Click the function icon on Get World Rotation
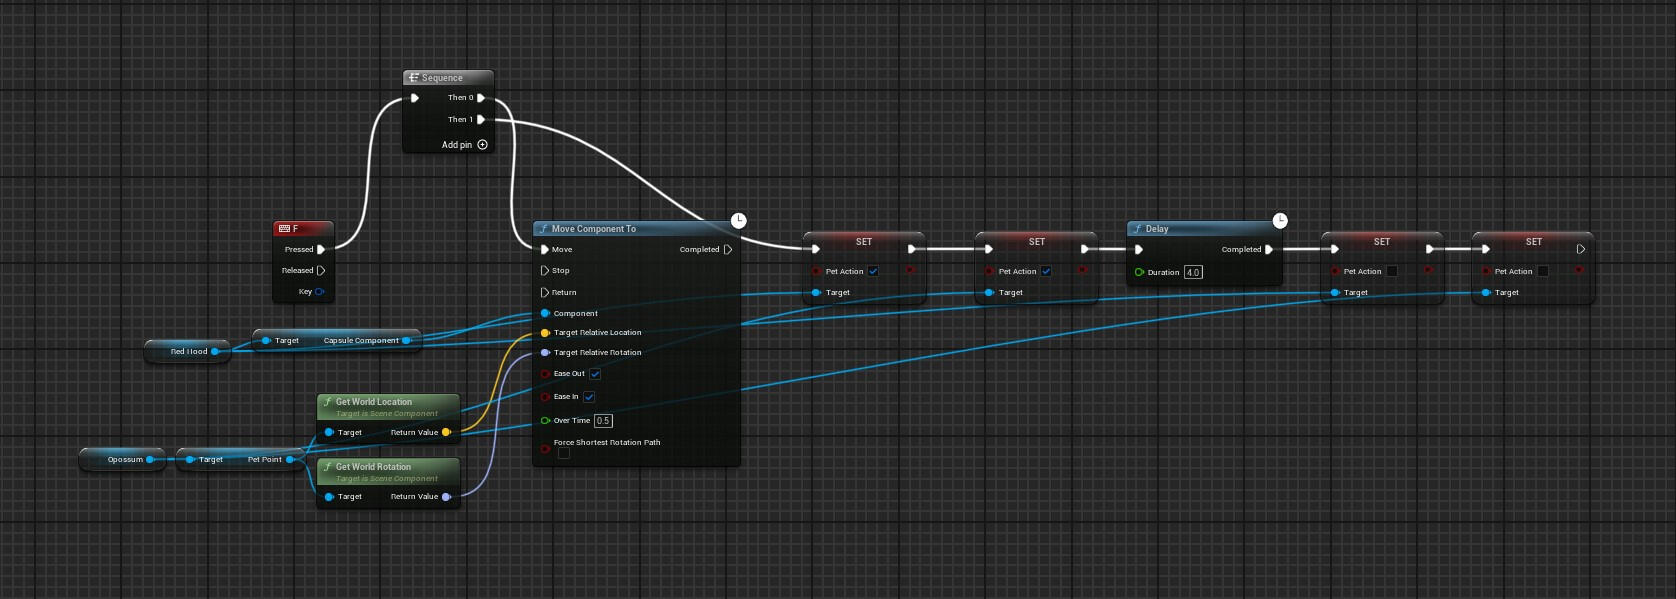The image size is (1676, 599). pos(328,467)
